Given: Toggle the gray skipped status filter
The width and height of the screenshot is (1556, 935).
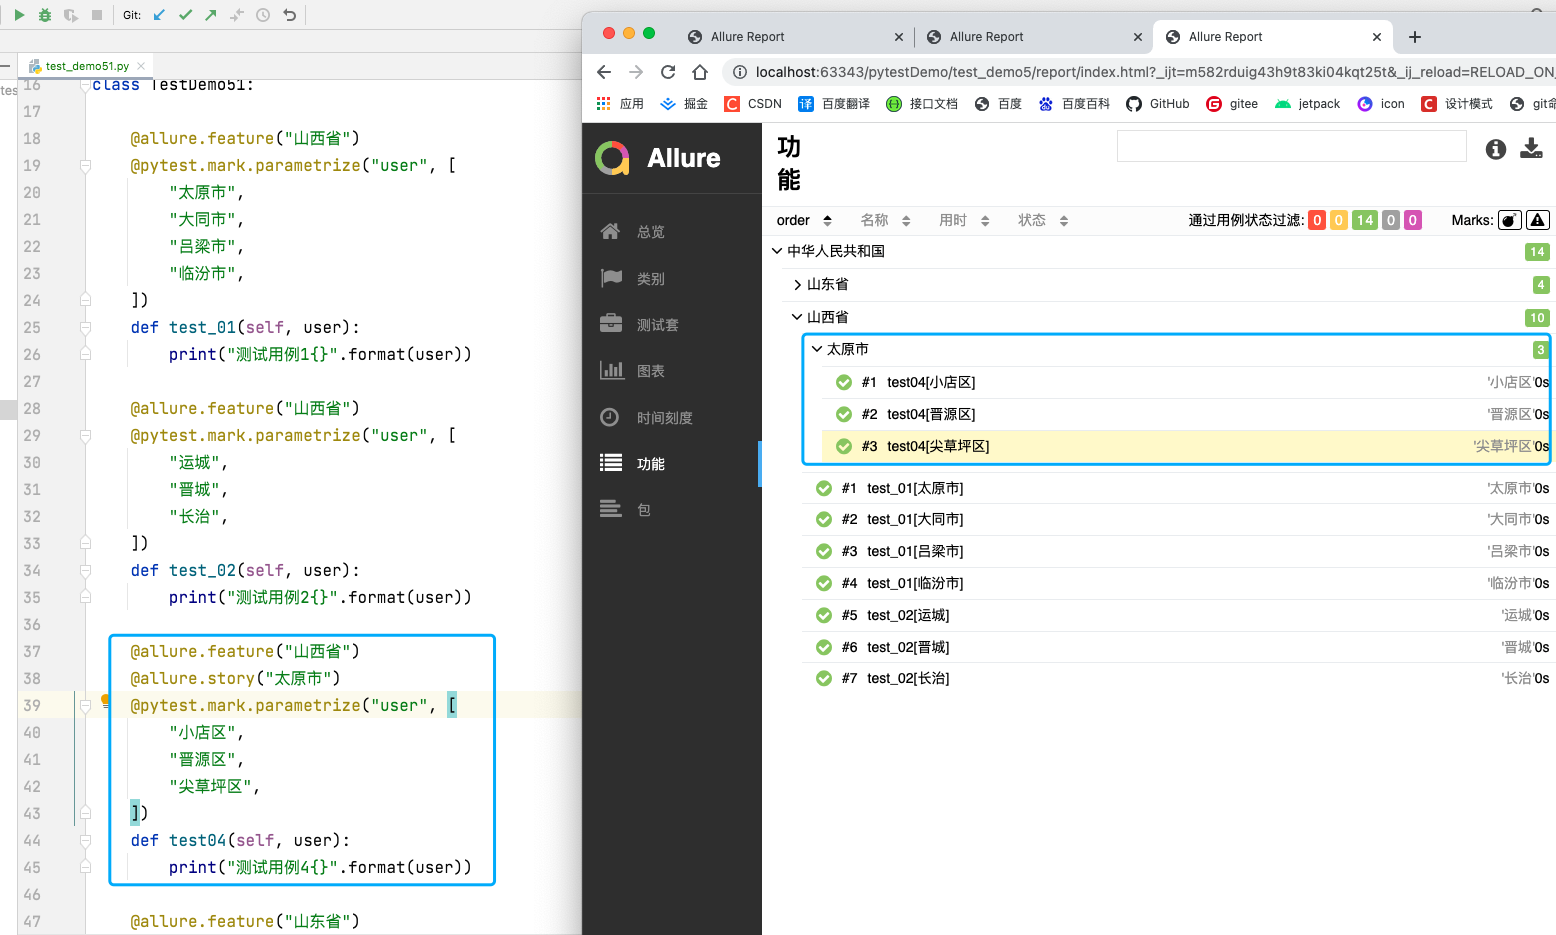Looking at the screenshot, I should pyautogui.click(x=1391, y=220).
